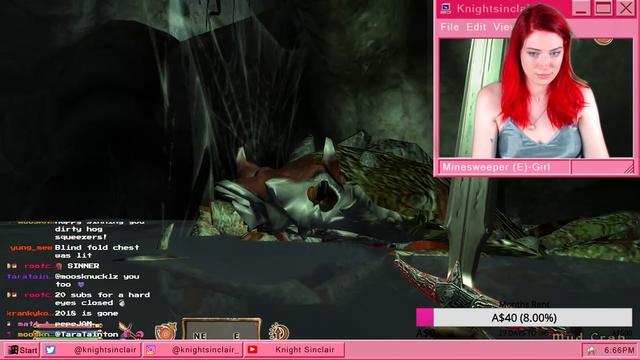Click the SINNER chat message
The width and height of the screenshot is (640, 360).
tap(83, 266)
